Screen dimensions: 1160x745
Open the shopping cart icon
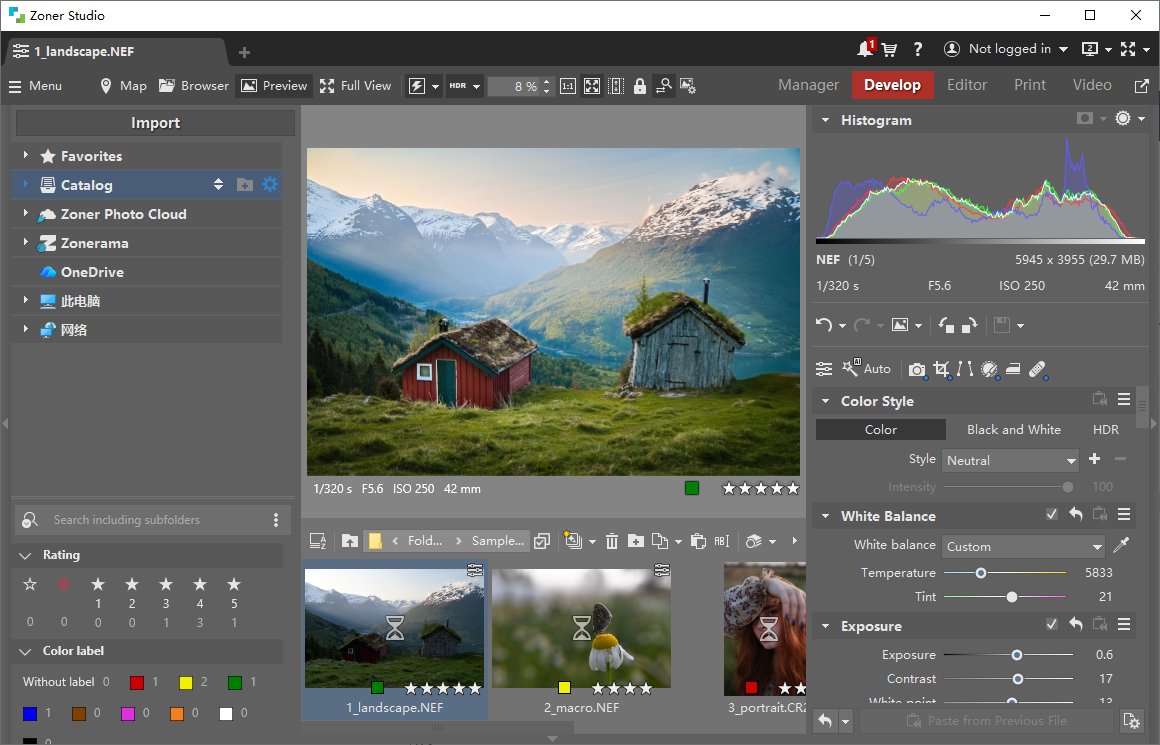coord(889,50)
